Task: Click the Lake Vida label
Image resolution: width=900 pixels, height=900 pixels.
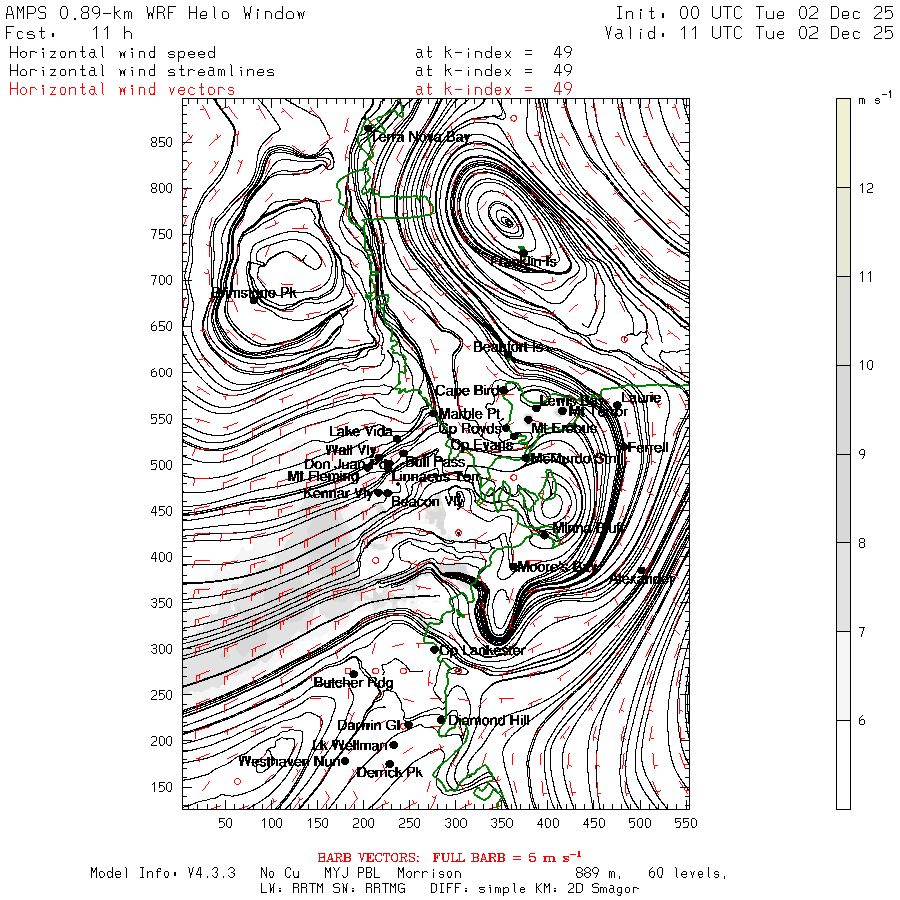Action: coord(359,431)
